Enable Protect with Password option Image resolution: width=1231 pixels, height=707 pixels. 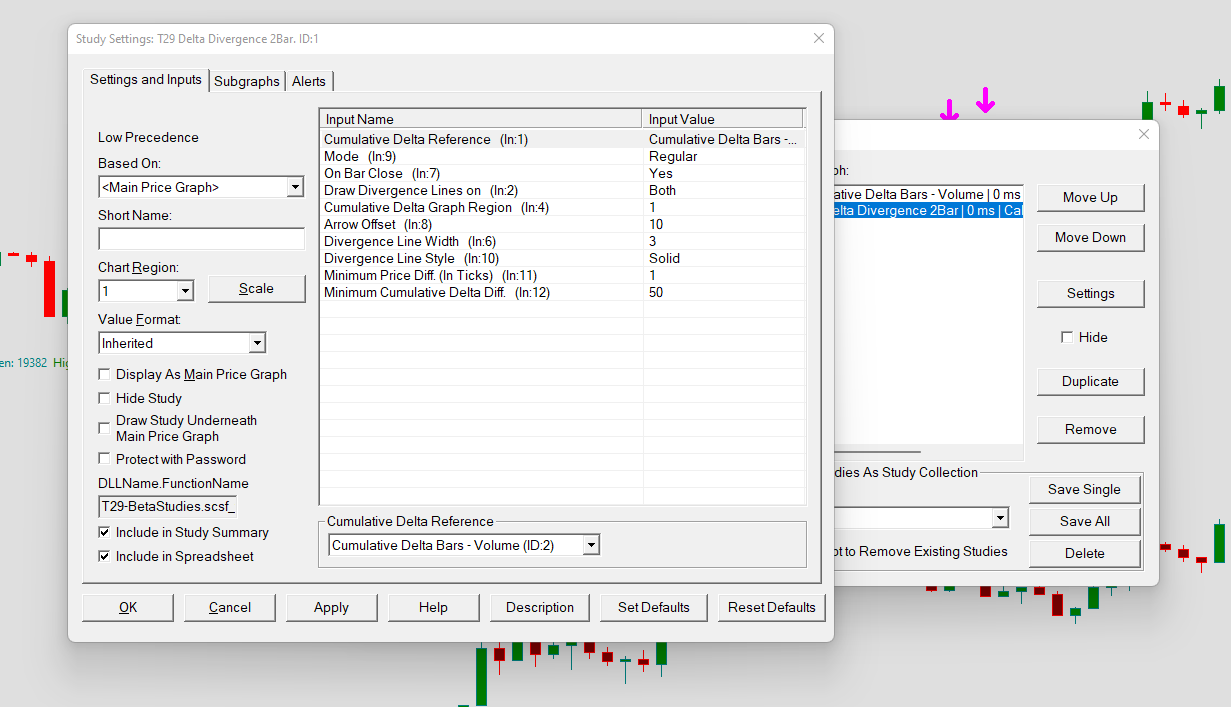click(x=105, y=459)
